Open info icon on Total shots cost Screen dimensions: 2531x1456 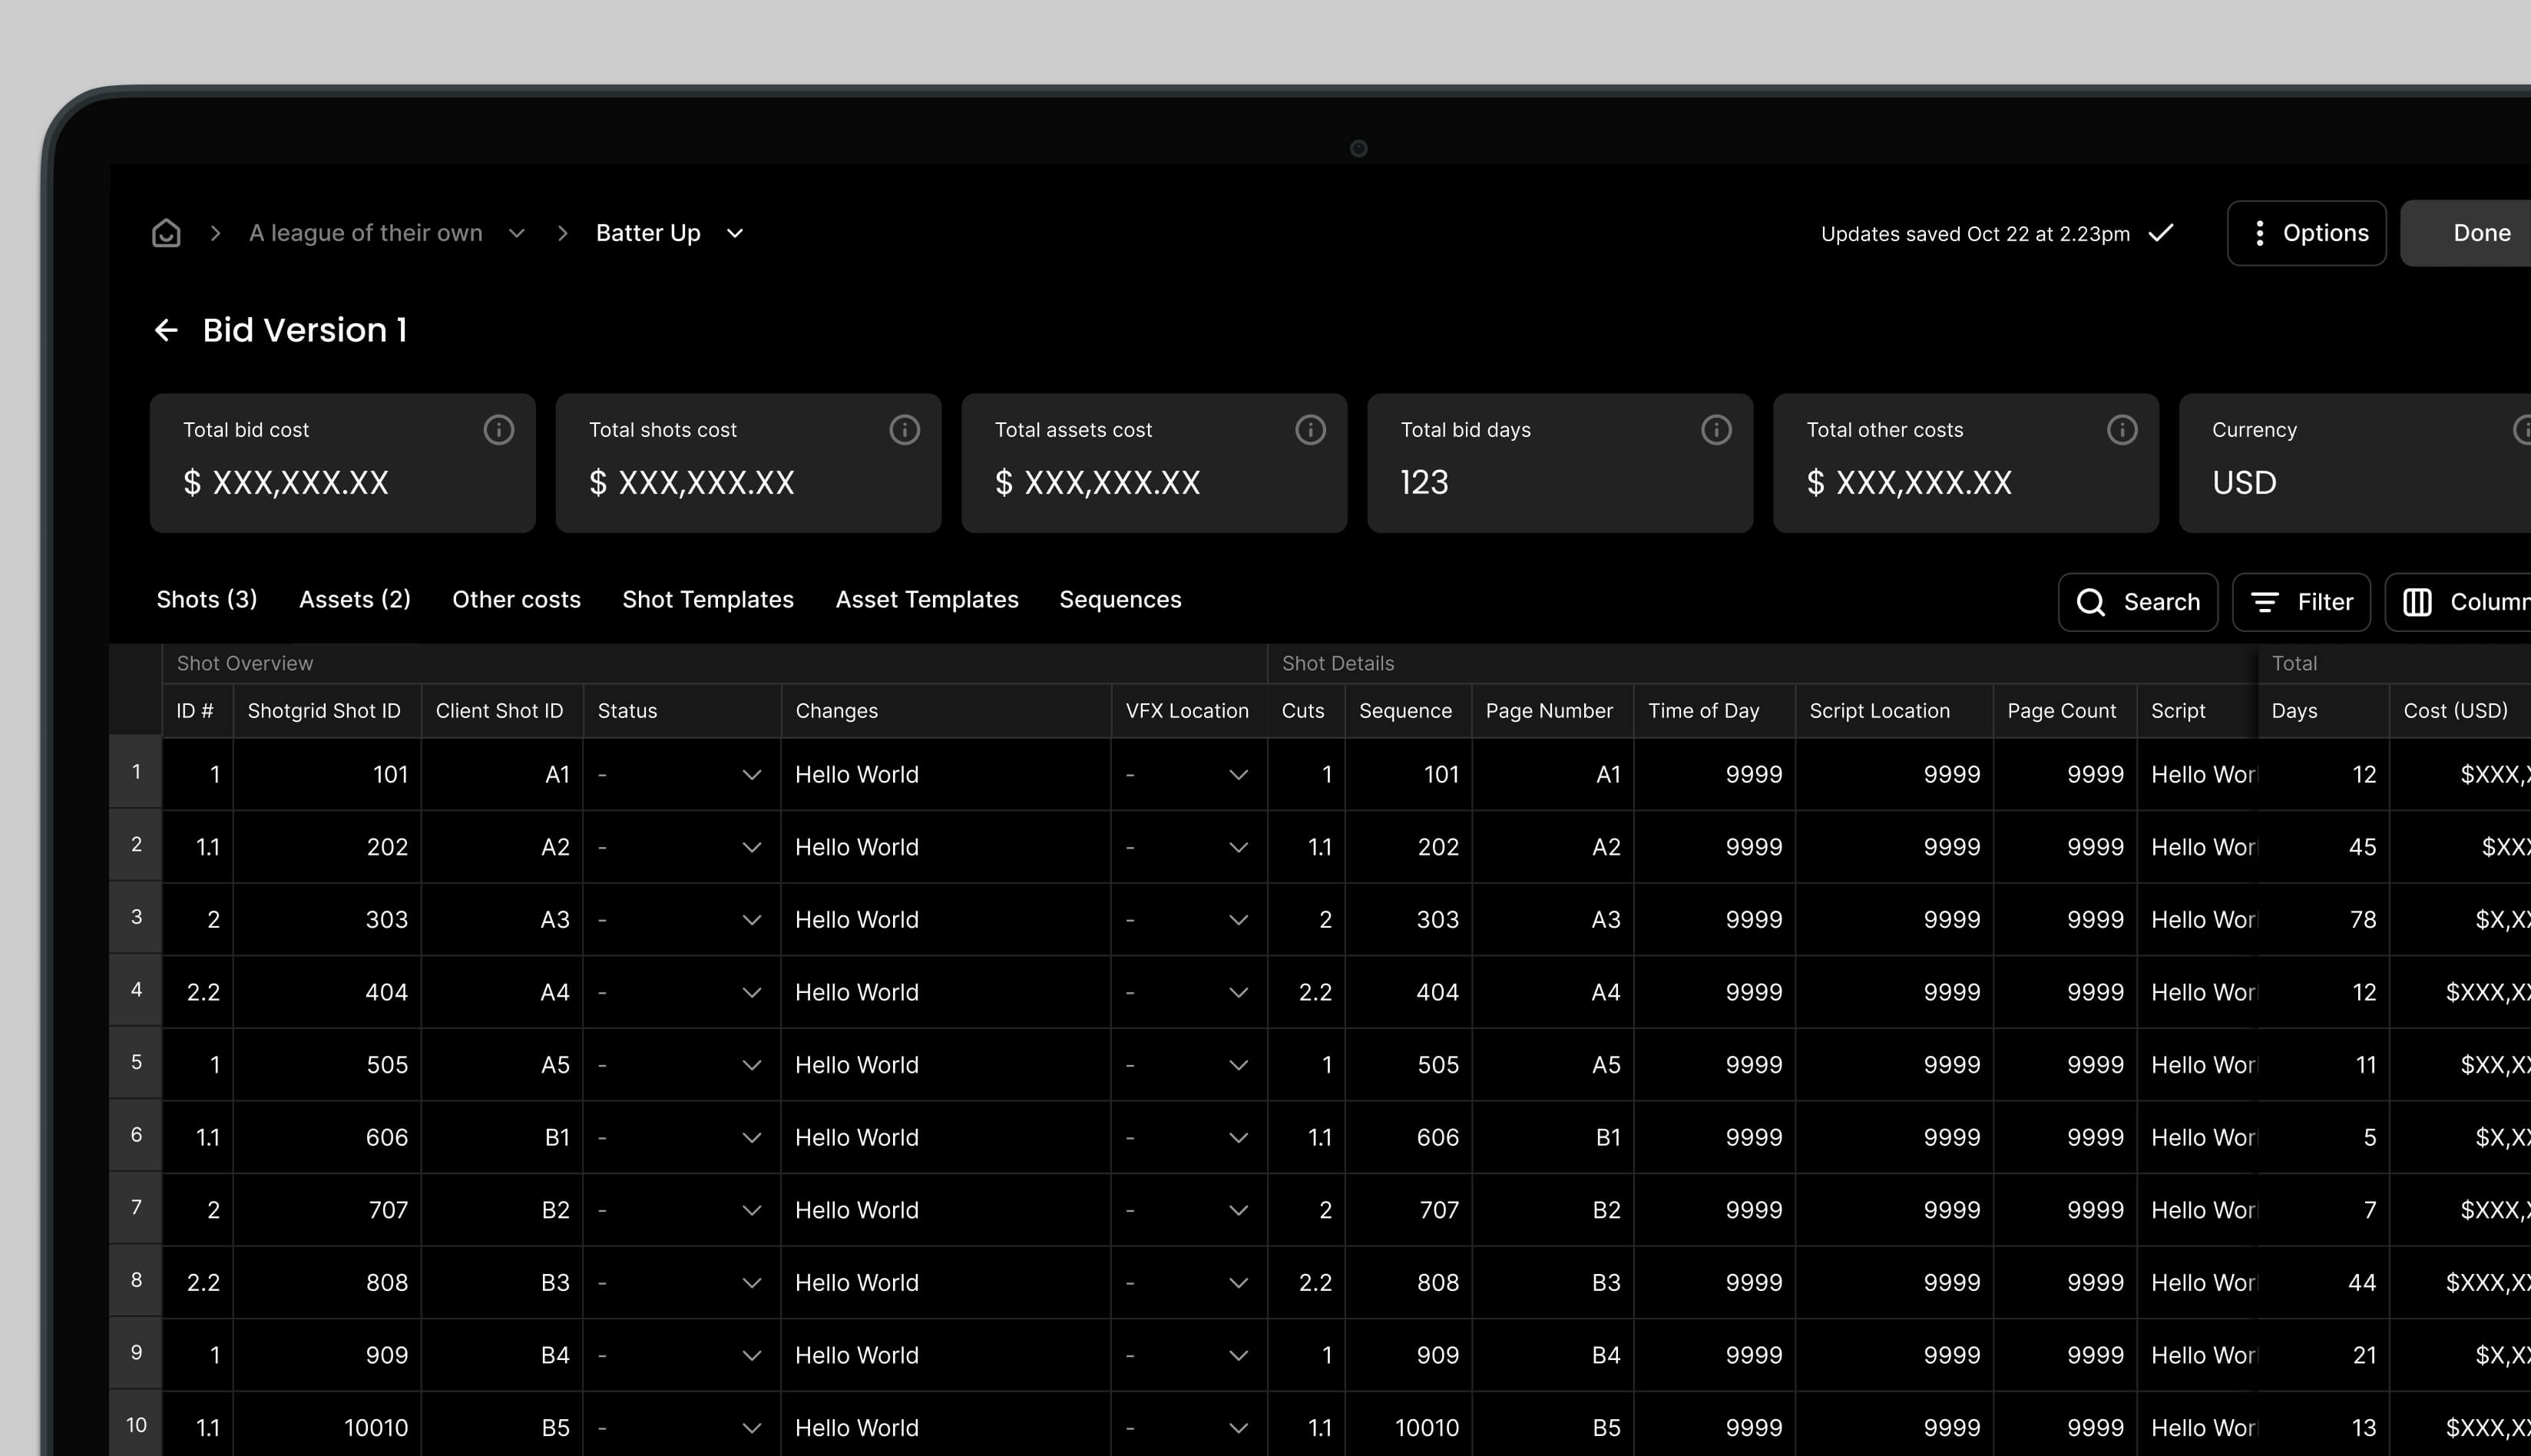[x=904, y=430]
